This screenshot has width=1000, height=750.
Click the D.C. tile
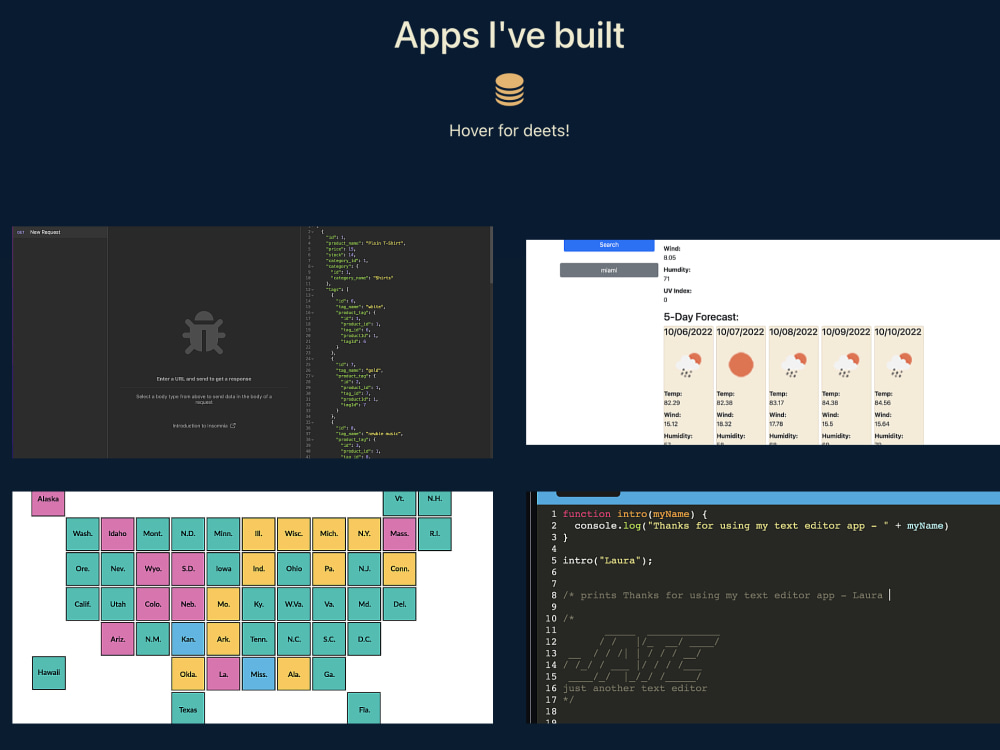[x=364, y=639]
